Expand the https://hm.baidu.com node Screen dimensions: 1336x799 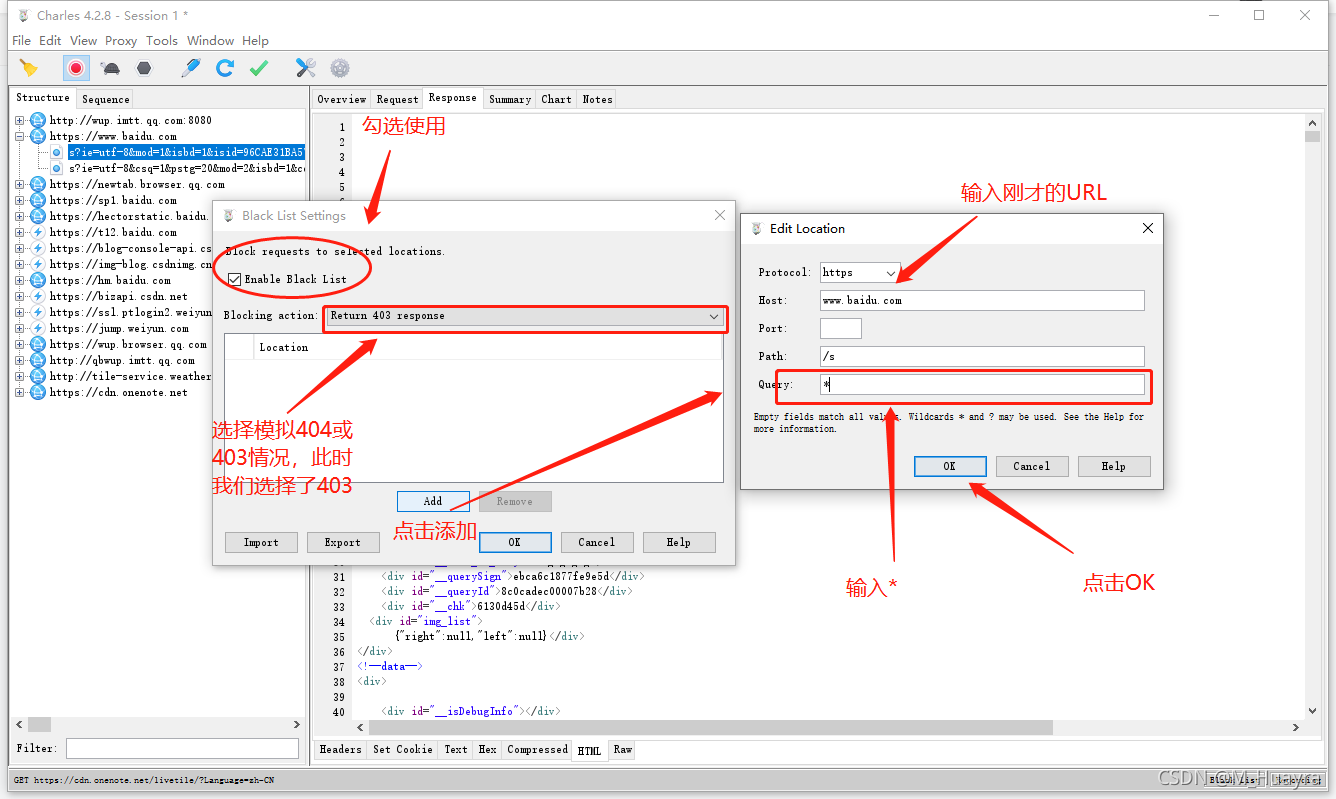click(19, 280)
